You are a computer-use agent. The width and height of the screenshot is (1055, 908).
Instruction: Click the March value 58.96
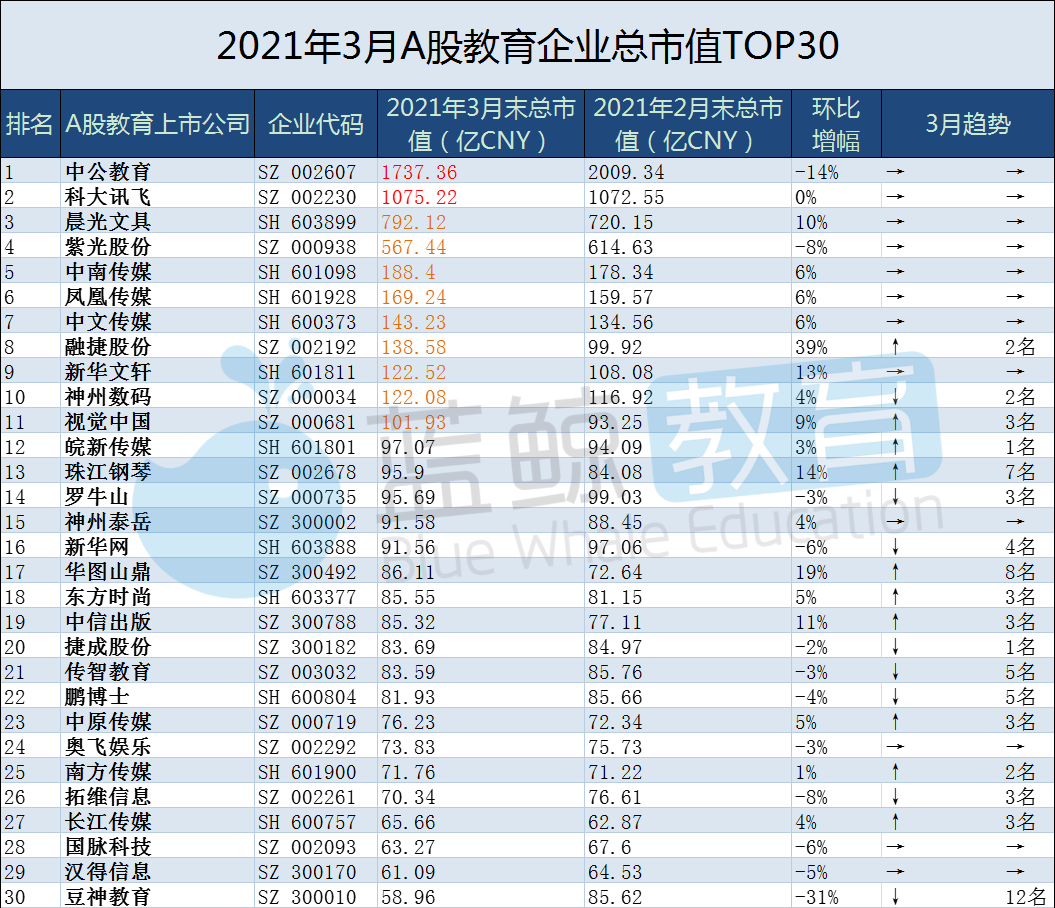pos(408,897)
